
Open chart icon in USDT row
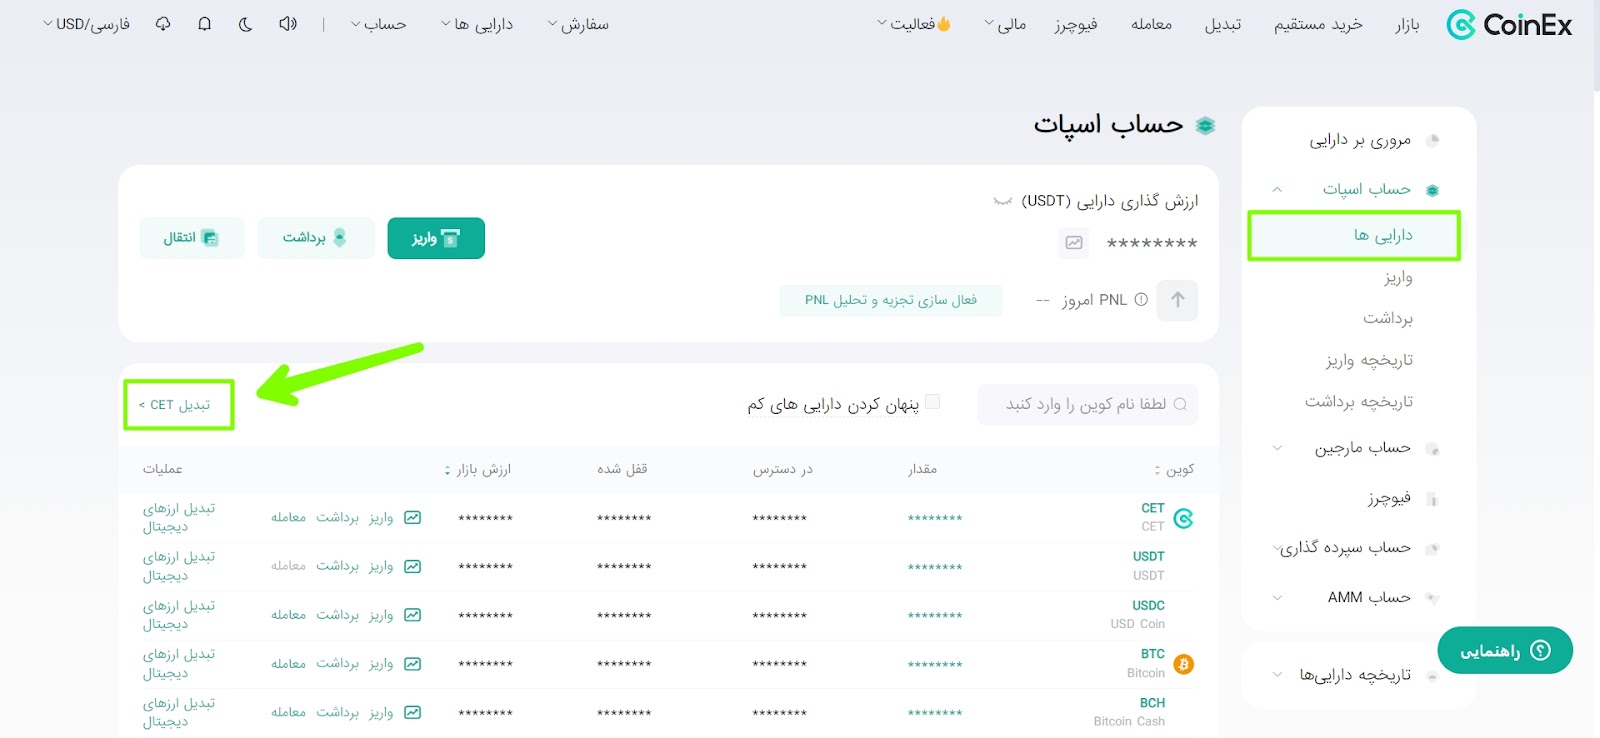412,566
